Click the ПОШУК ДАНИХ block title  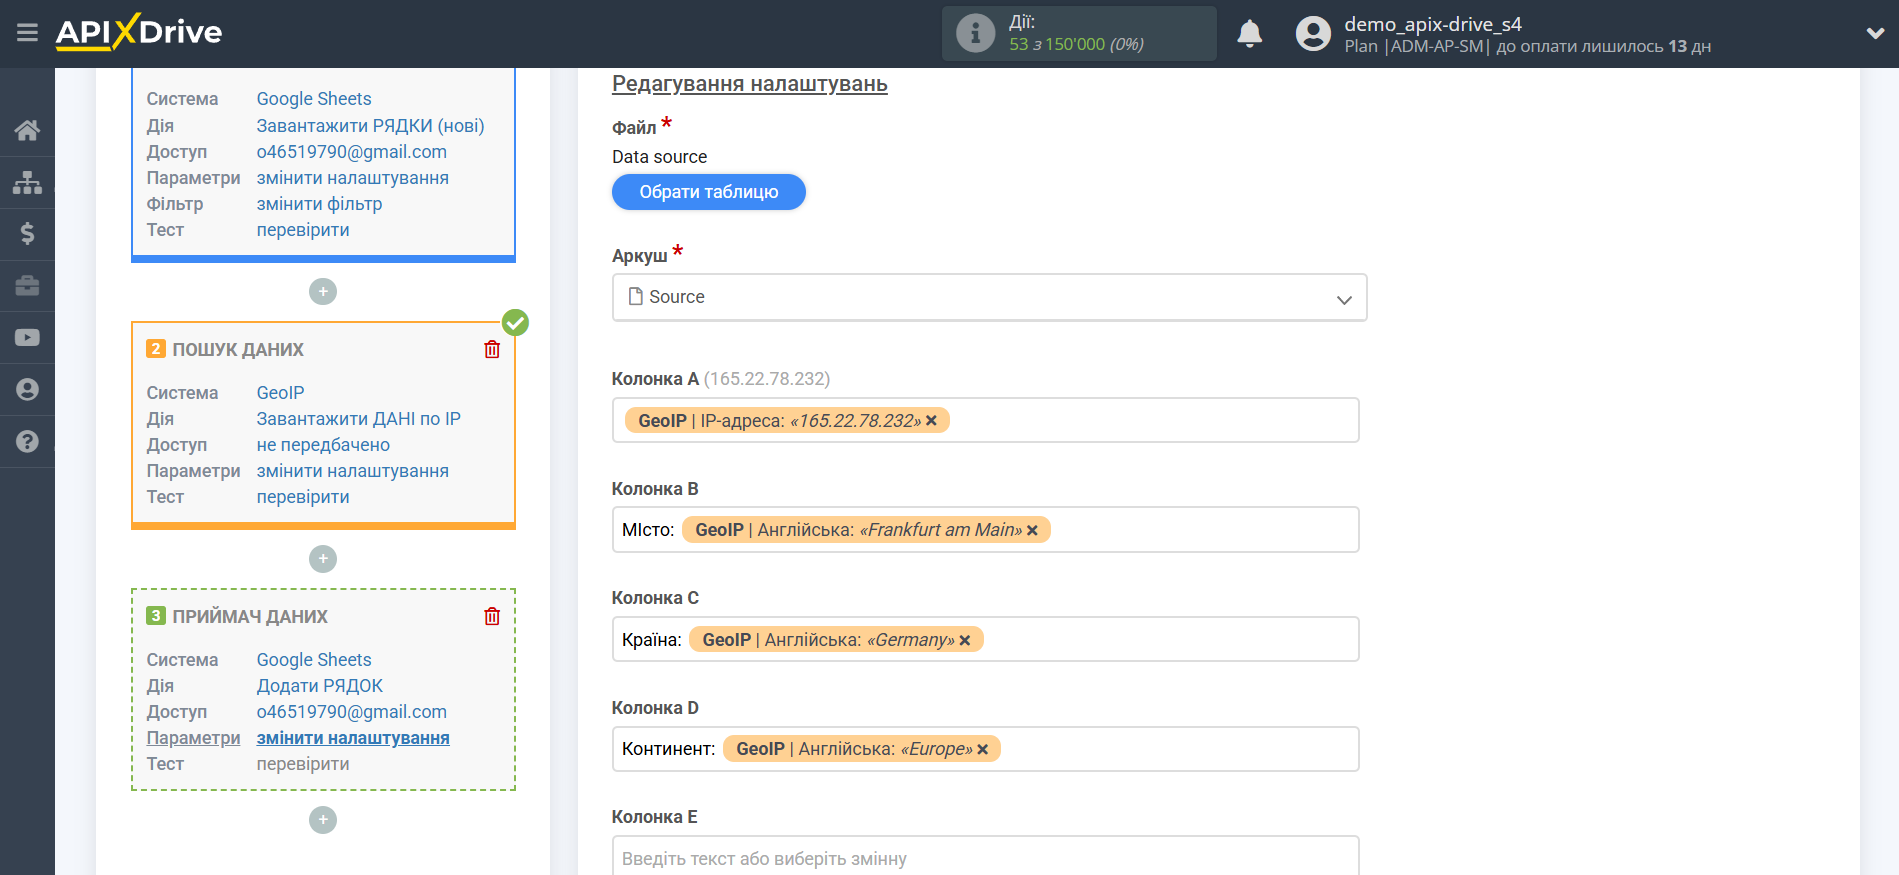[x=238, y=350]
